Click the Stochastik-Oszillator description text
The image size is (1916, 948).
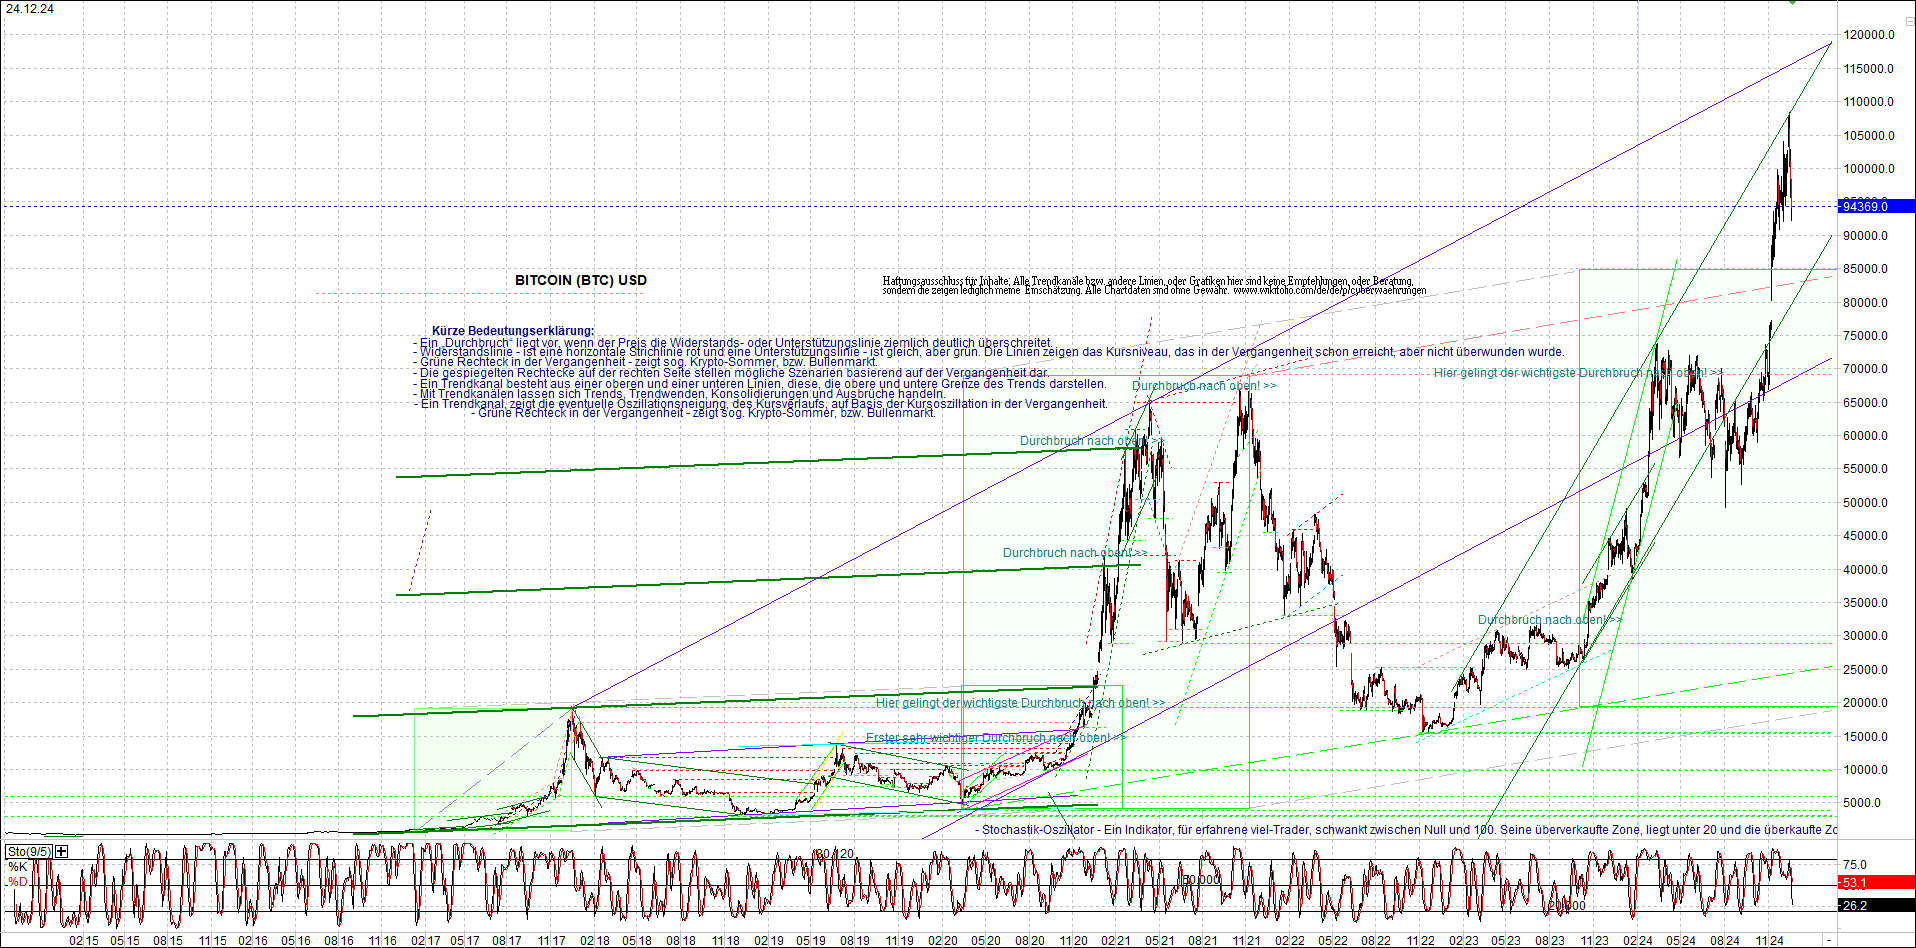click(1406, 829)
